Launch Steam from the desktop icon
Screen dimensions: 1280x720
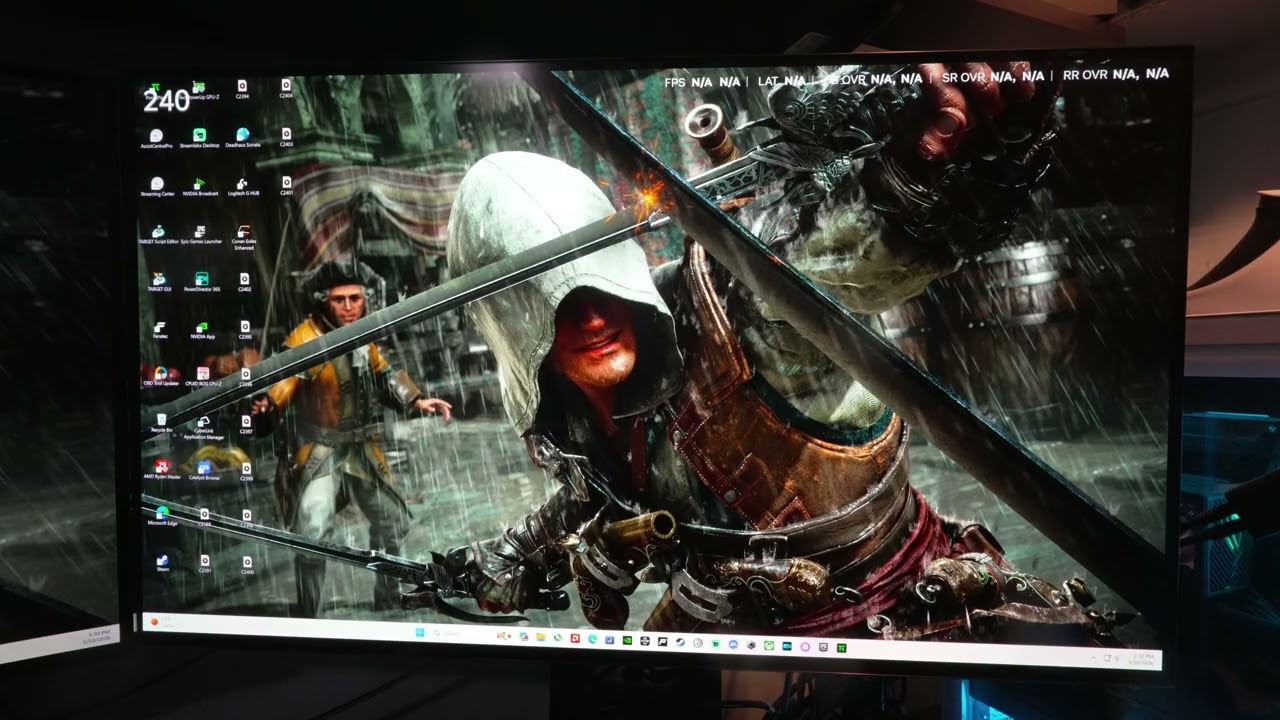(162, 564)
